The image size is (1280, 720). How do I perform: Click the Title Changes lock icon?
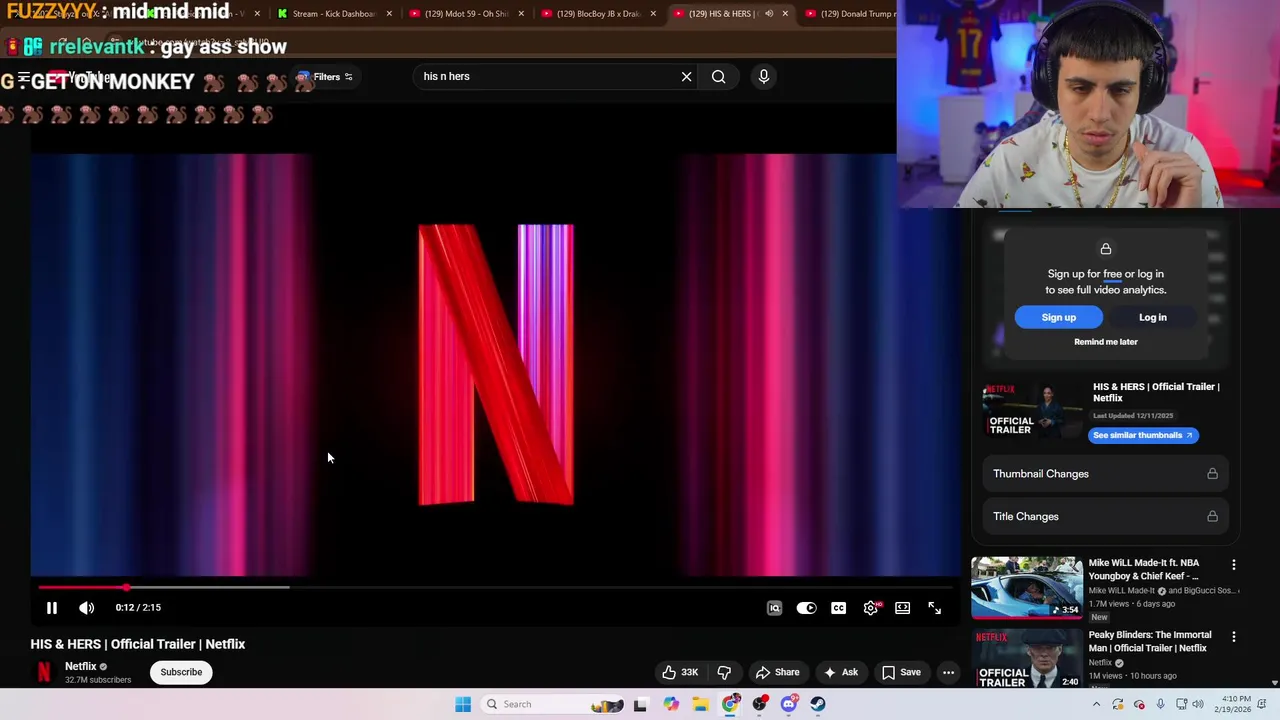1212,517
